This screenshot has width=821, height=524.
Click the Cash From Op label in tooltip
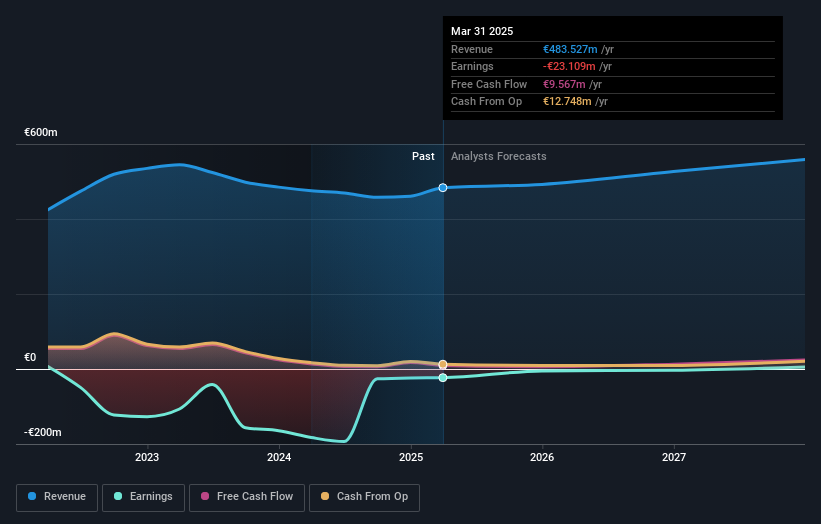[x=486, y=102]
